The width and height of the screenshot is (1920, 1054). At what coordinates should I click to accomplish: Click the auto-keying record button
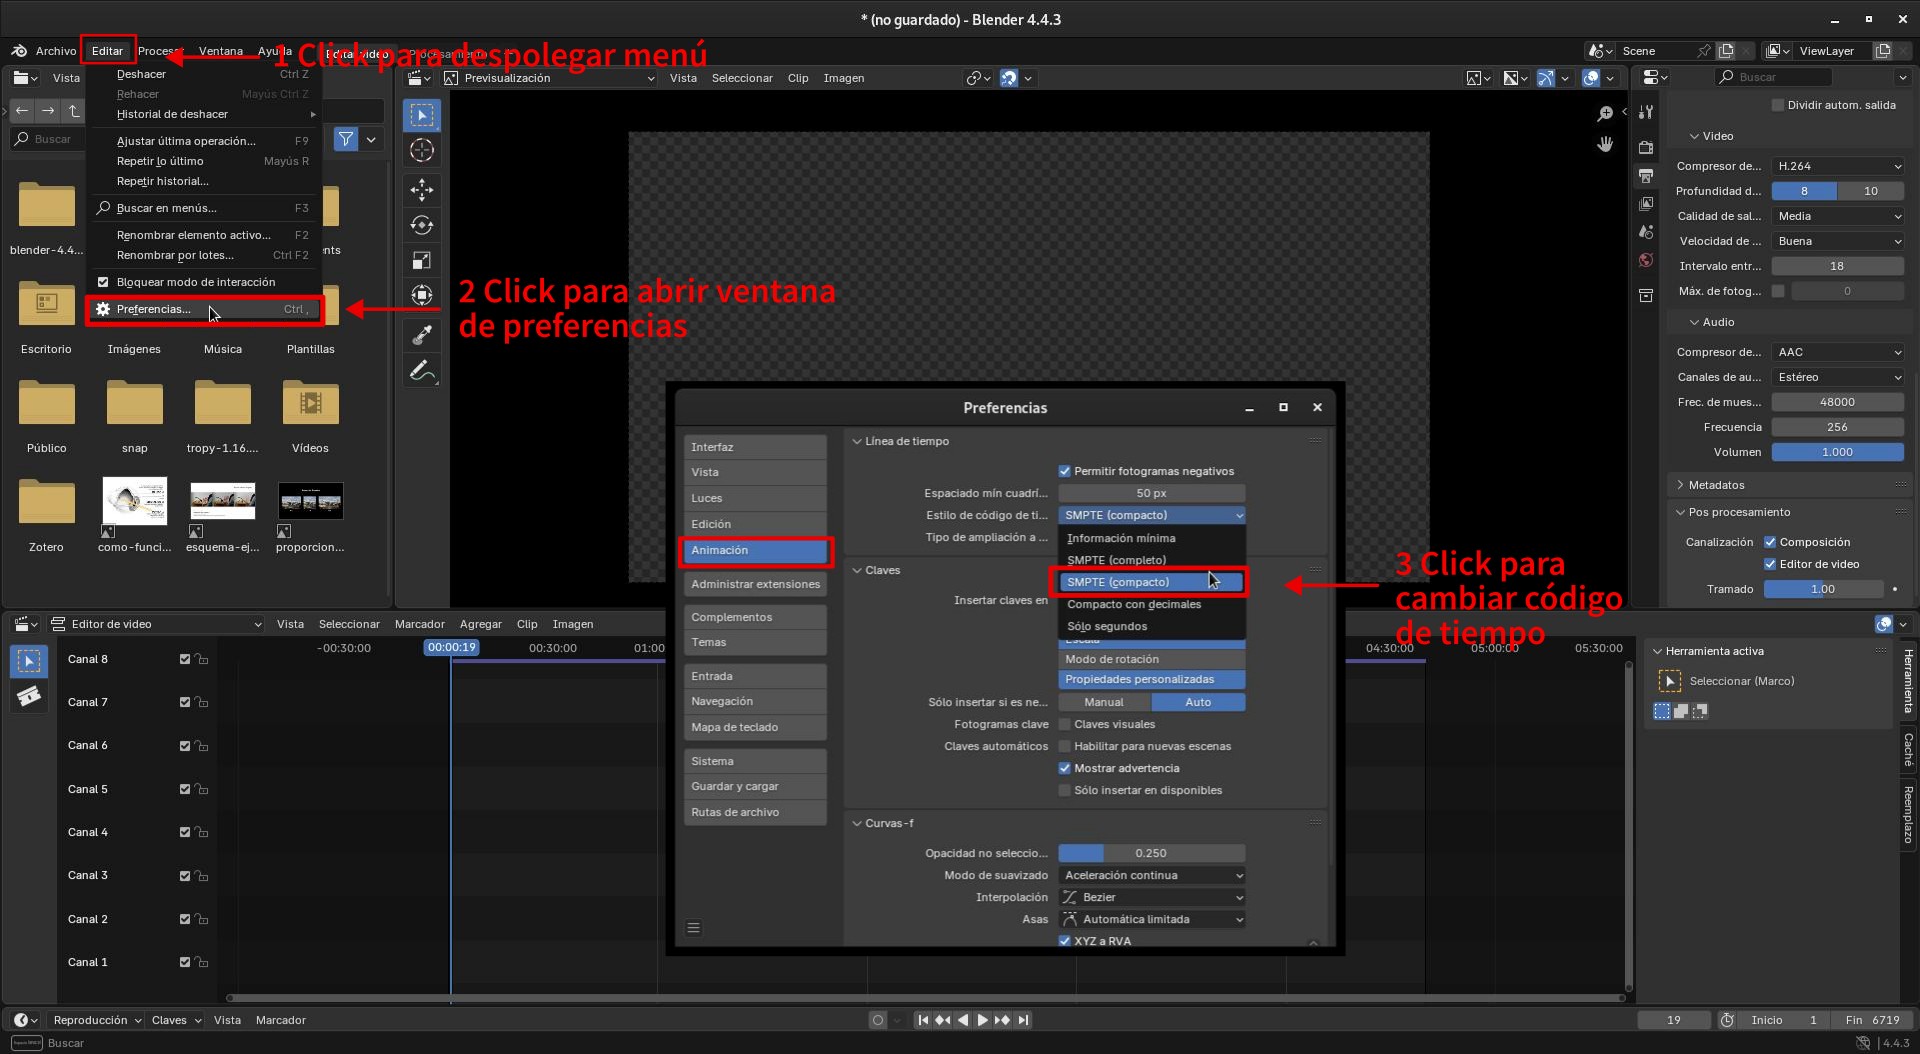878,1020
